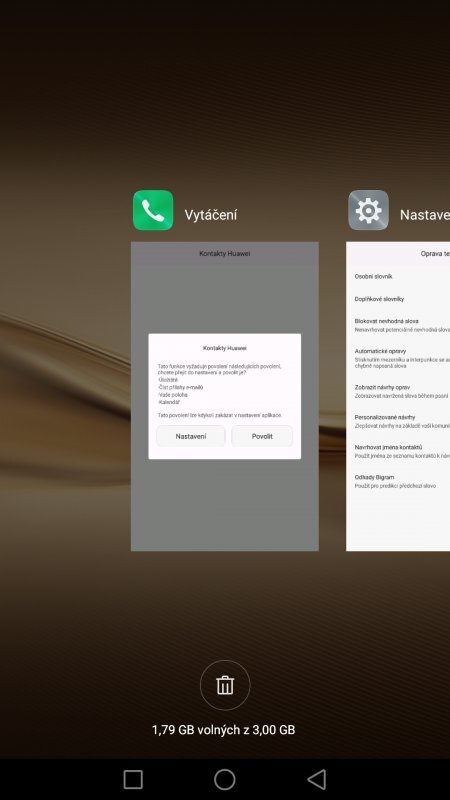Open the Vytáčení app preview card
The height and width of the screenshot is (800, 450).
[x=225, y=396]
